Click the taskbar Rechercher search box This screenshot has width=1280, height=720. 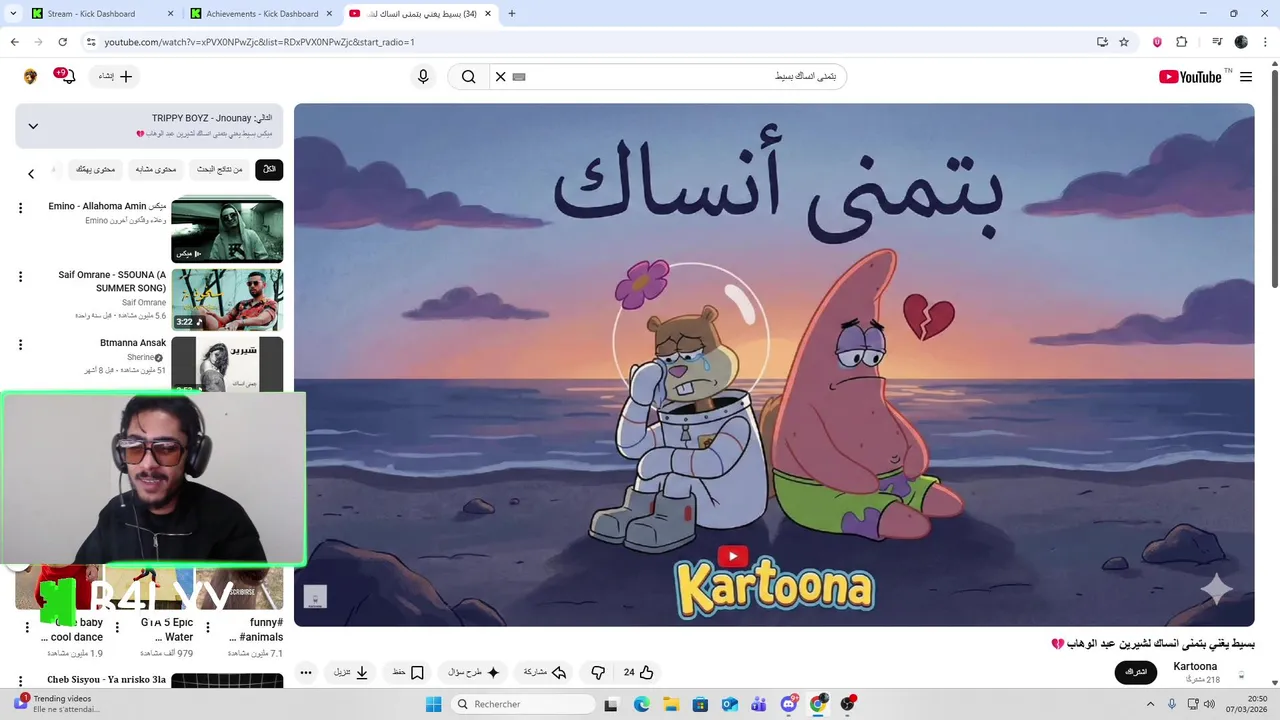point(523,704)
